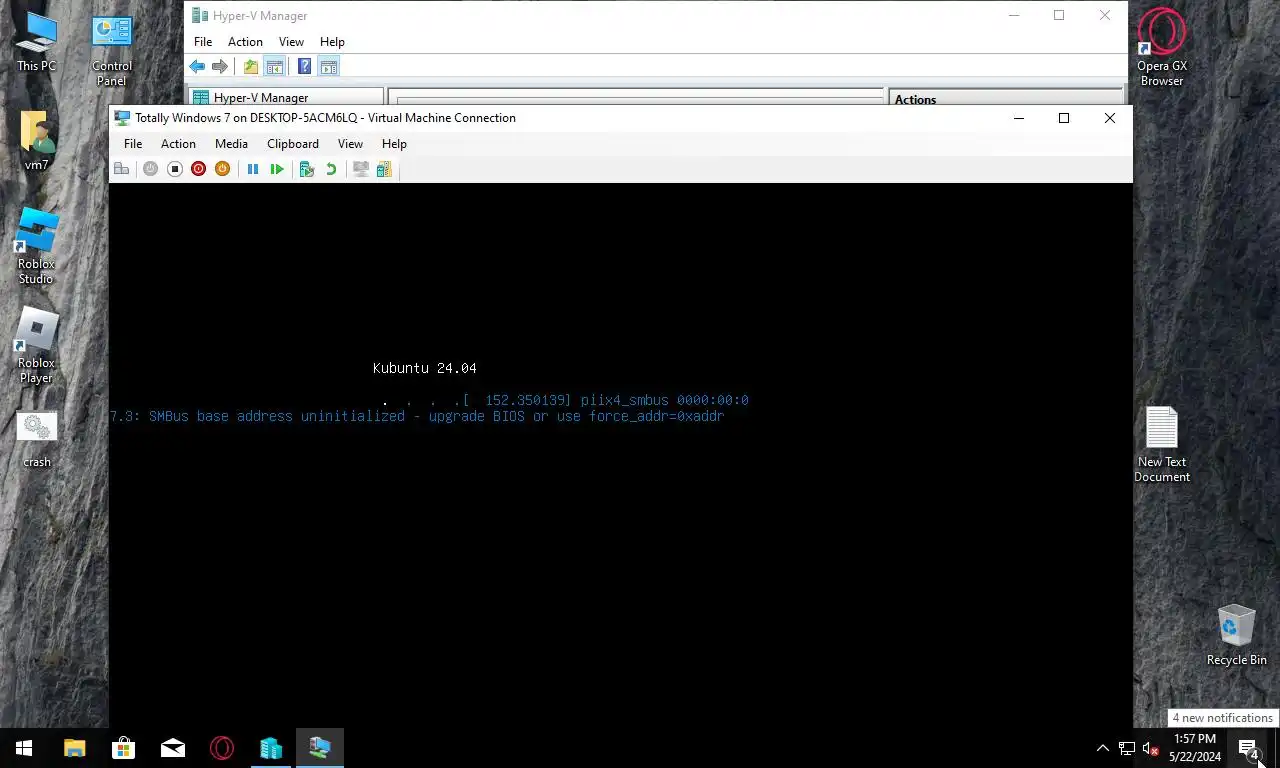The width and height of the screenshot is (1280, 768).
Task: Open Opera browser from the taskbar
Action: (x=221, y=748)
